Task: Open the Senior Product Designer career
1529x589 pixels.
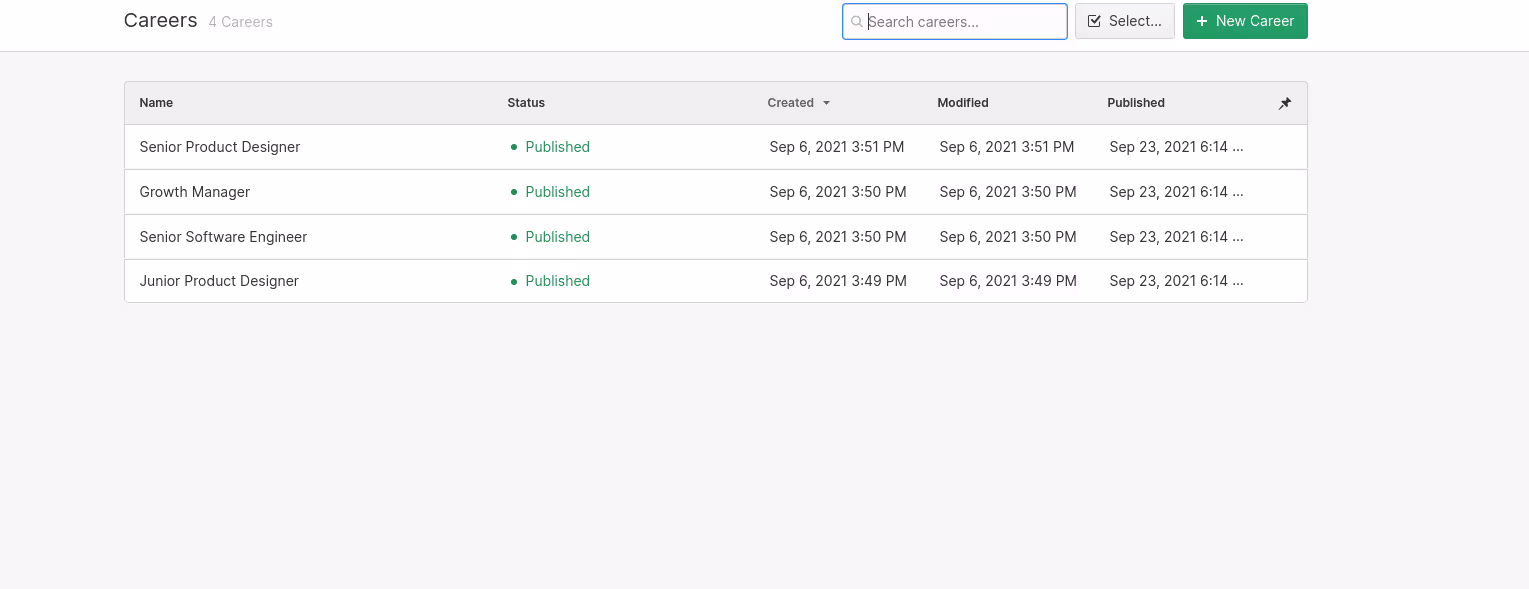Action: [220, 147]
